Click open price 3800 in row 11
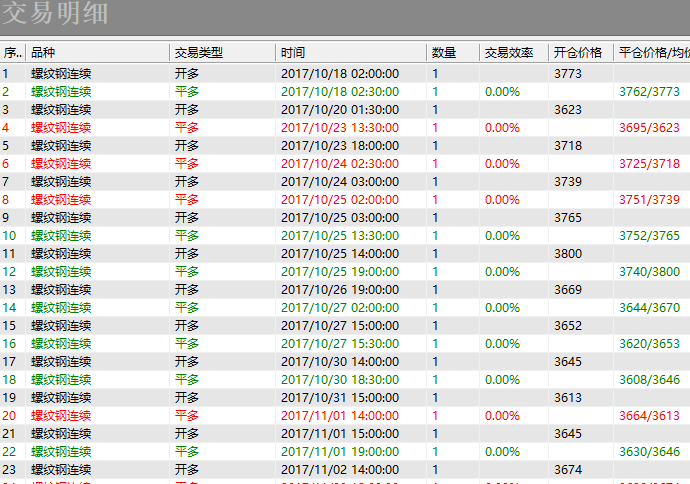This screenshot has width=690, height=484. click(x=568, y=254)
